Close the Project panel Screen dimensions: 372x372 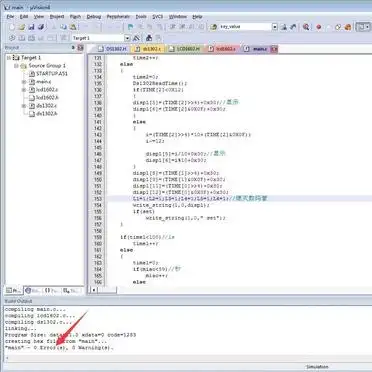click(x=80, y=48)
